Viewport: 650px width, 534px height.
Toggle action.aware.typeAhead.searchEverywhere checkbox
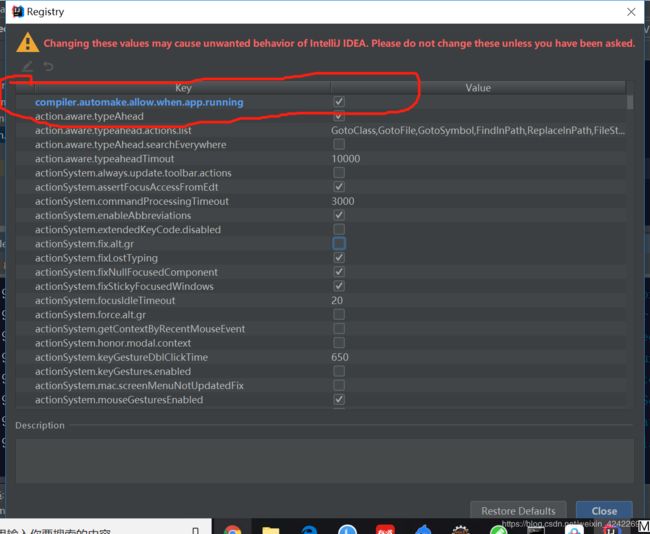(x=339, y=144)
